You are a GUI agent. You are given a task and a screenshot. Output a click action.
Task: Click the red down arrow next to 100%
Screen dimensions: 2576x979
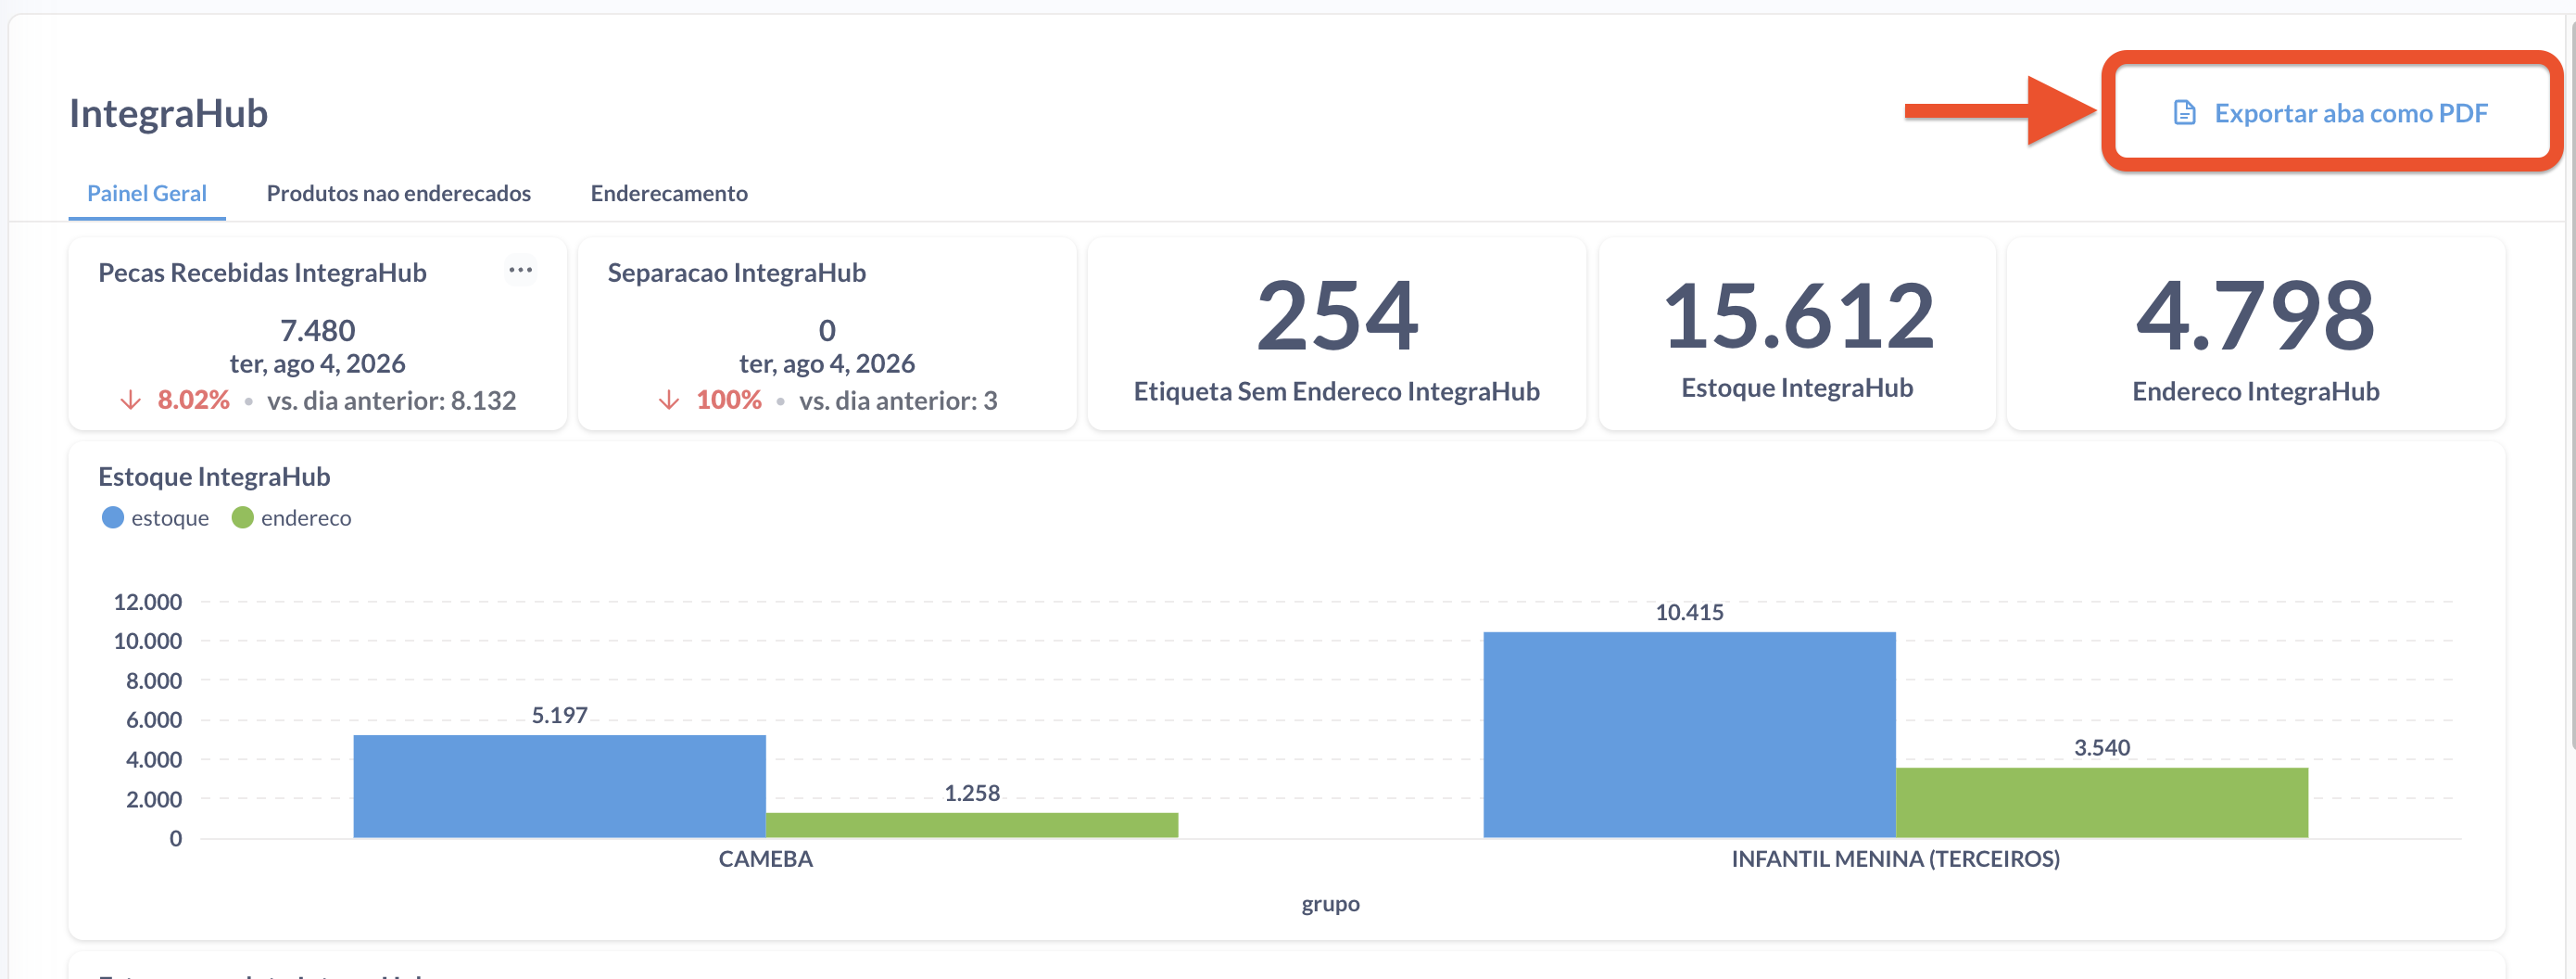point(669,400)
